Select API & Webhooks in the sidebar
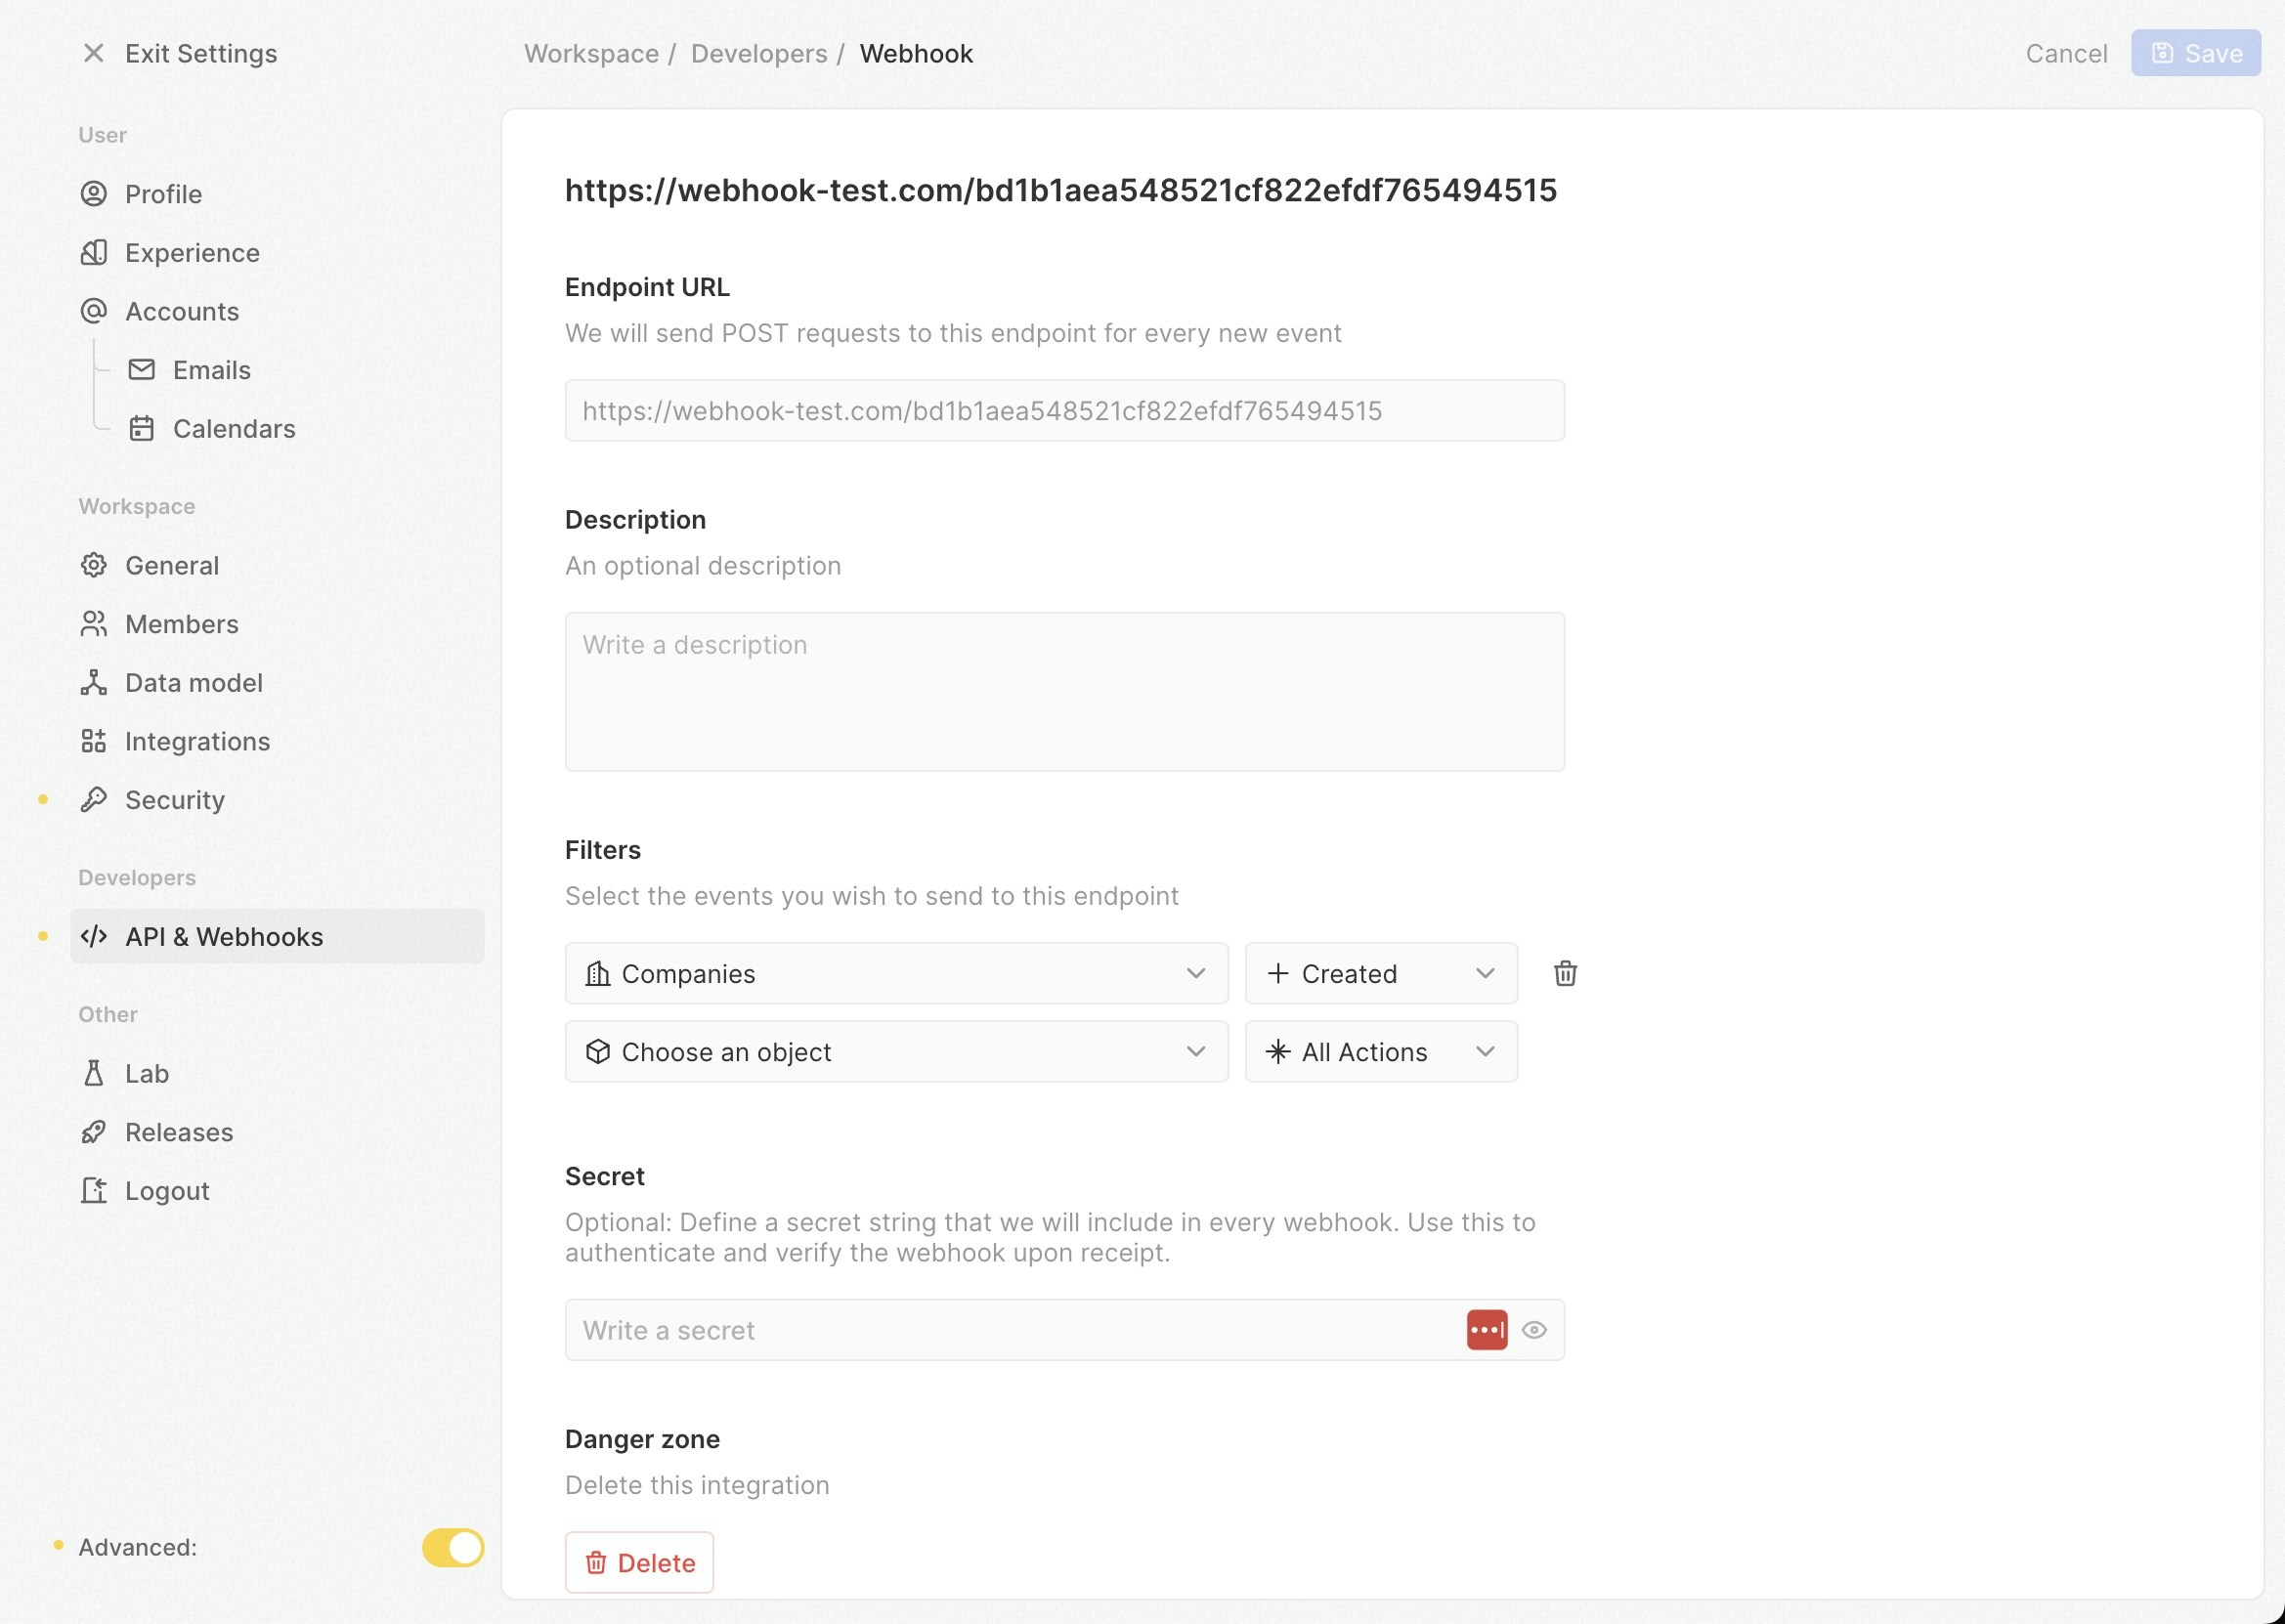This screenshot has width=2285, height=1624. [x=223, y=936]
